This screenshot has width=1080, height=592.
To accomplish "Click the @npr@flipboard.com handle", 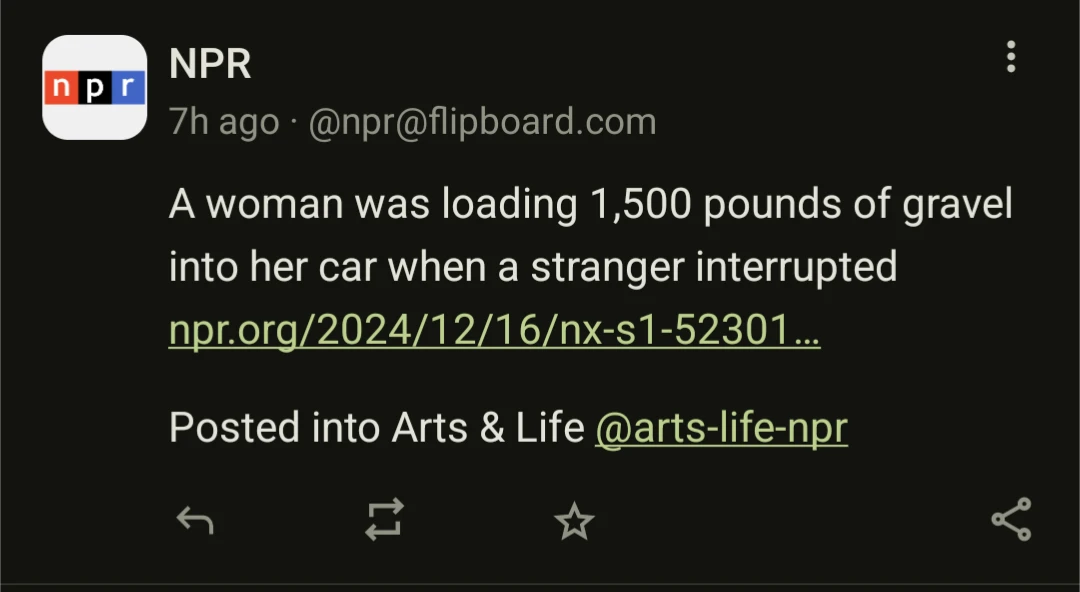I will 482,122.
